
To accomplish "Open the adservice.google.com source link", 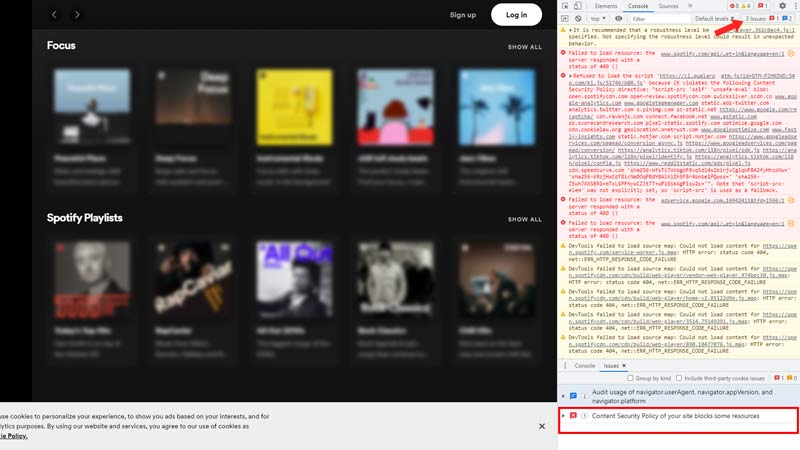I will coord(722,201).
